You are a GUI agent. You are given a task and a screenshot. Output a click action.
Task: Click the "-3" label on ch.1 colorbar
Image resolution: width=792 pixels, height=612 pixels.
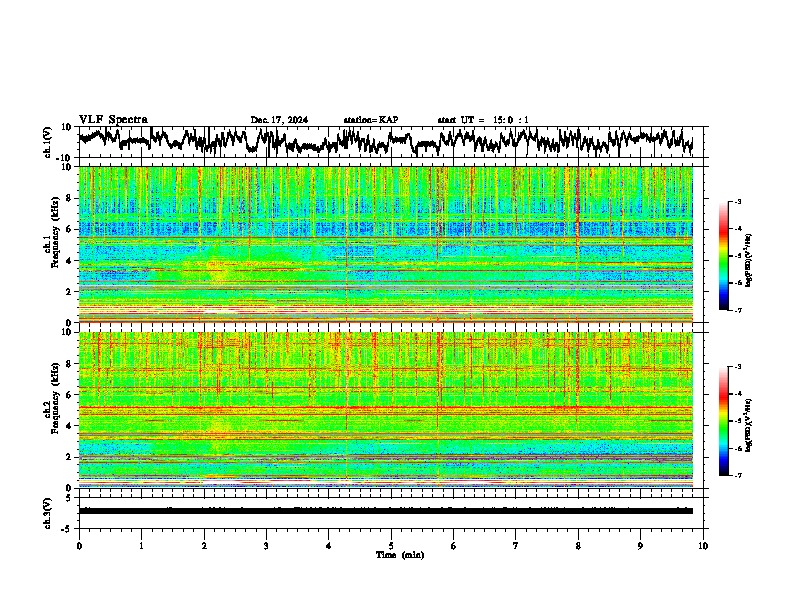point(737,201)
